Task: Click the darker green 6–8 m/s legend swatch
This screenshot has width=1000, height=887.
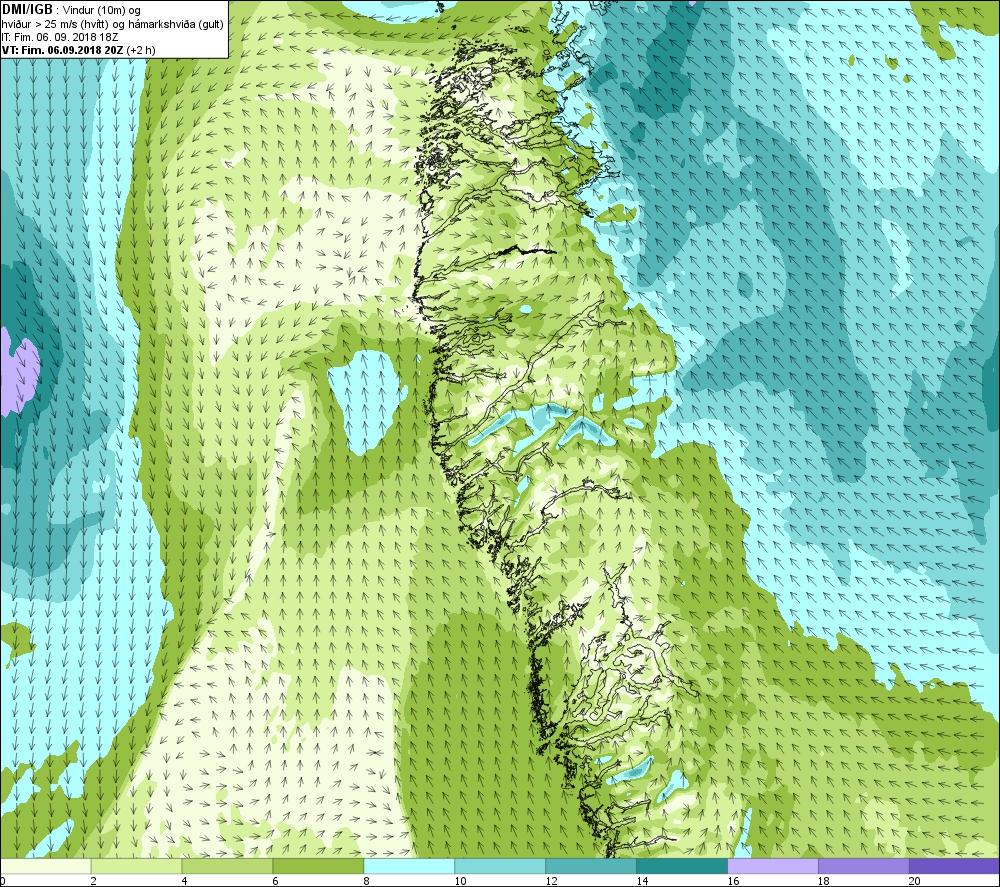Action: coord(318,866)
